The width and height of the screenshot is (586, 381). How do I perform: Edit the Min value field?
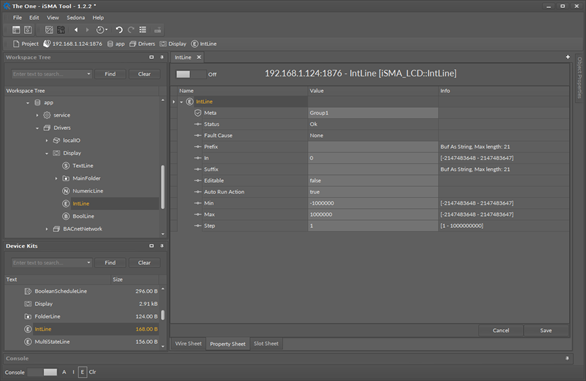373,203
